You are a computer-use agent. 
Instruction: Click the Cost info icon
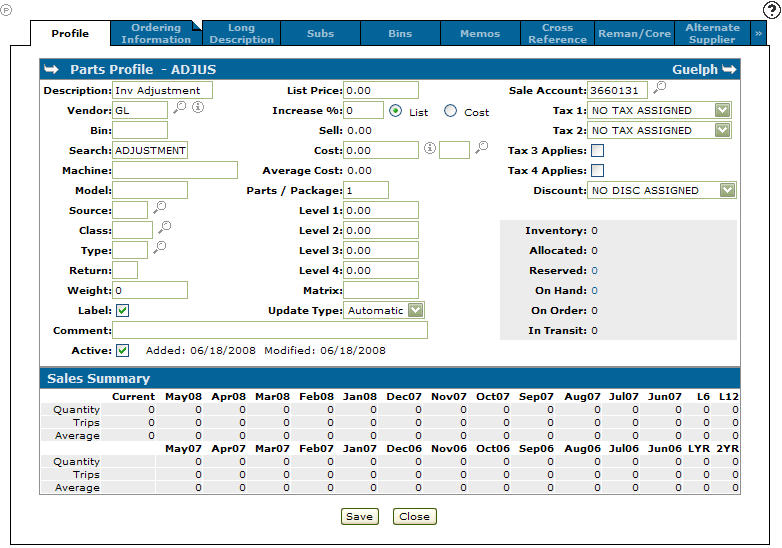click(x=429, y=149)
